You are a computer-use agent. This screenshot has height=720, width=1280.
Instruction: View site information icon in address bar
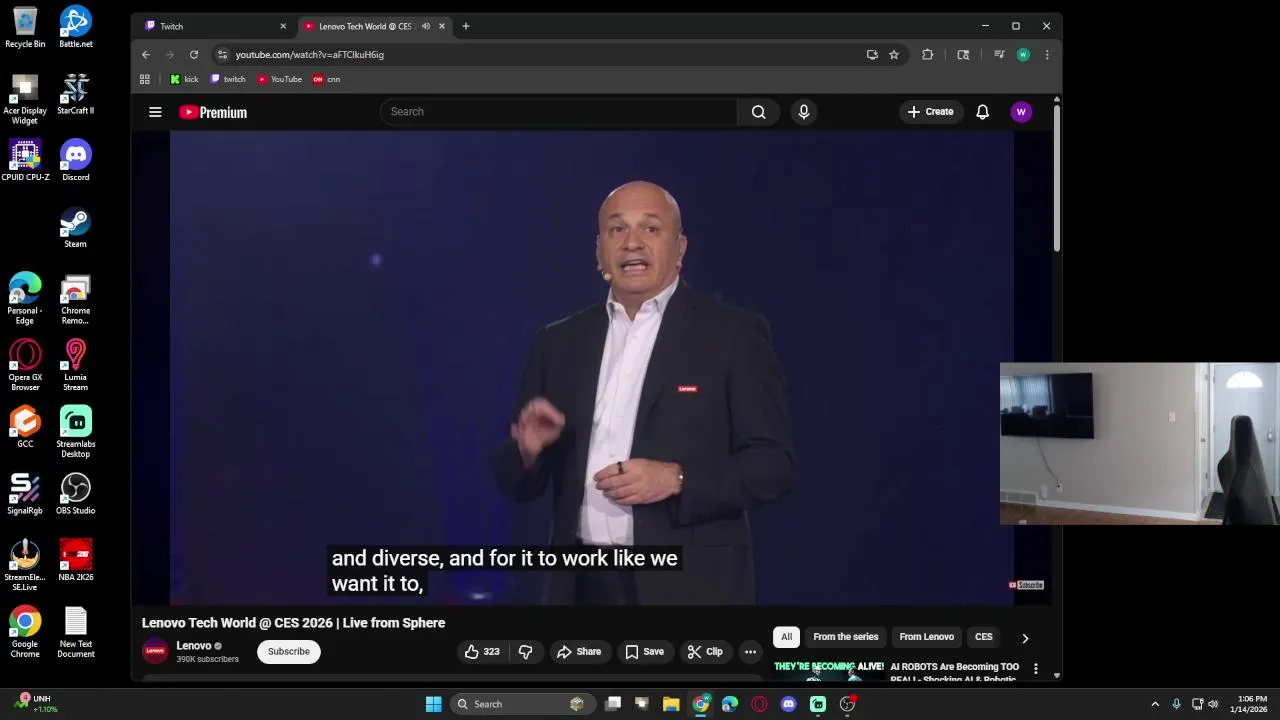pos(222,55)
